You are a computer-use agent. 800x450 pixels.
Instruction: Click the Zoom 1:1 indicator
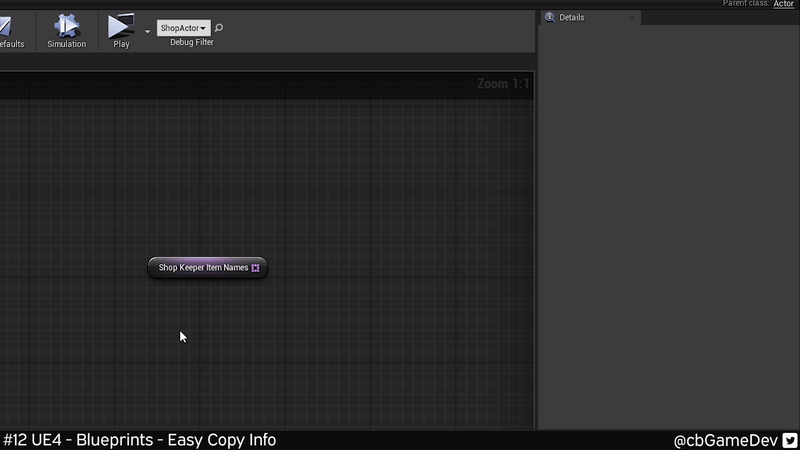(503, 84)
